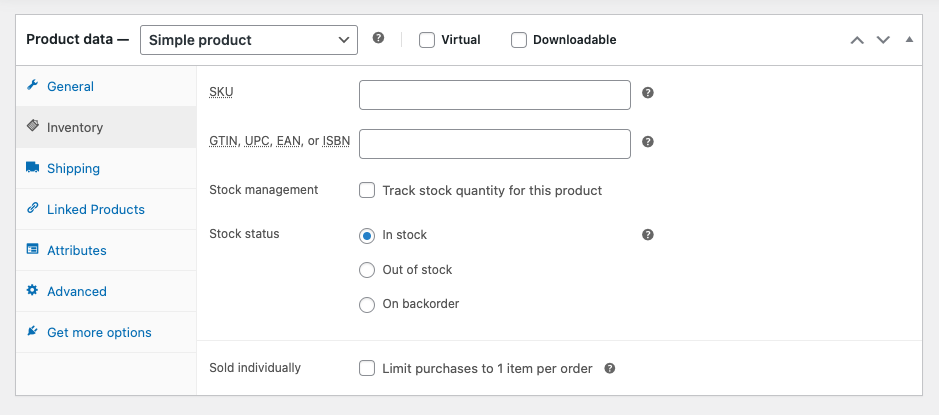Move Product data panel up with arrow

tap(857, 40)
